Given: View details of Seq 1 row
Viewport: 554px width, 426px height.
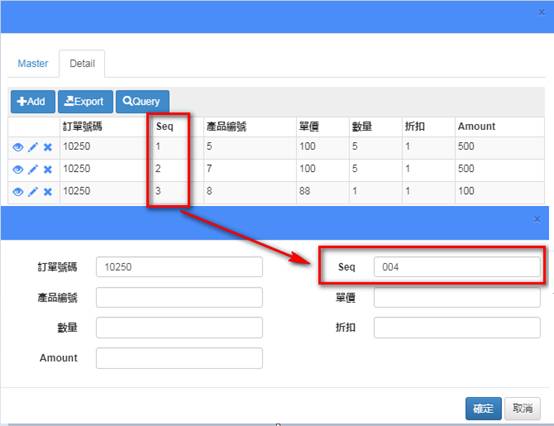Looking at the screenshot, I should tap(18, 147).
